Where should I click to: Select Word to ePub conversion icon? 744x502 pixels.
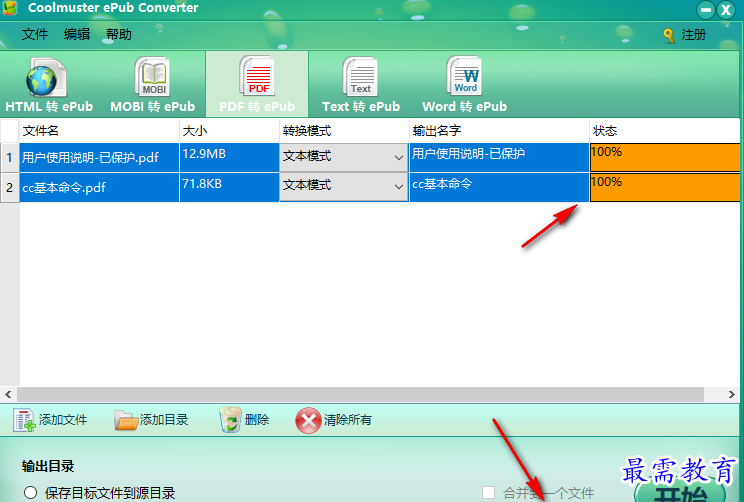coord(464,76)
